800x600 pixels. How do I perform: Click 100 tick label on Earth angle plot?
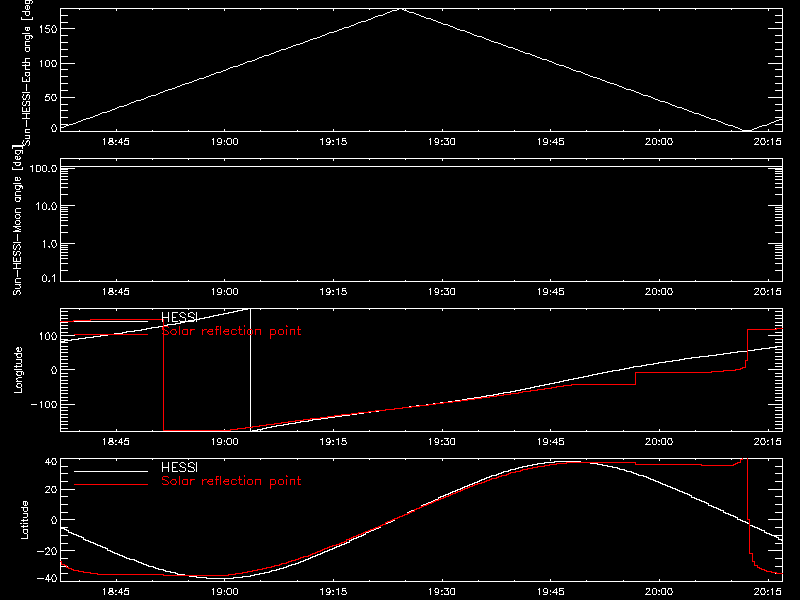(48, 63)
